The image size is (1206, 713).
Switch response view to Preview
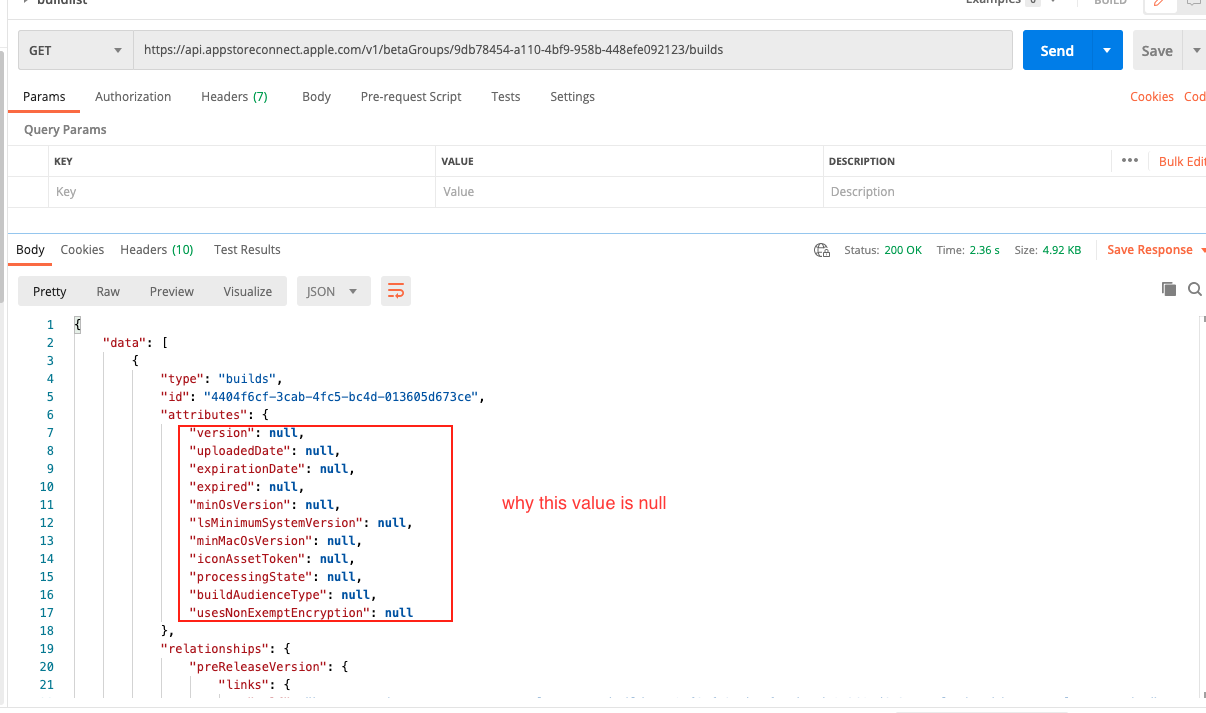point(171,291)
